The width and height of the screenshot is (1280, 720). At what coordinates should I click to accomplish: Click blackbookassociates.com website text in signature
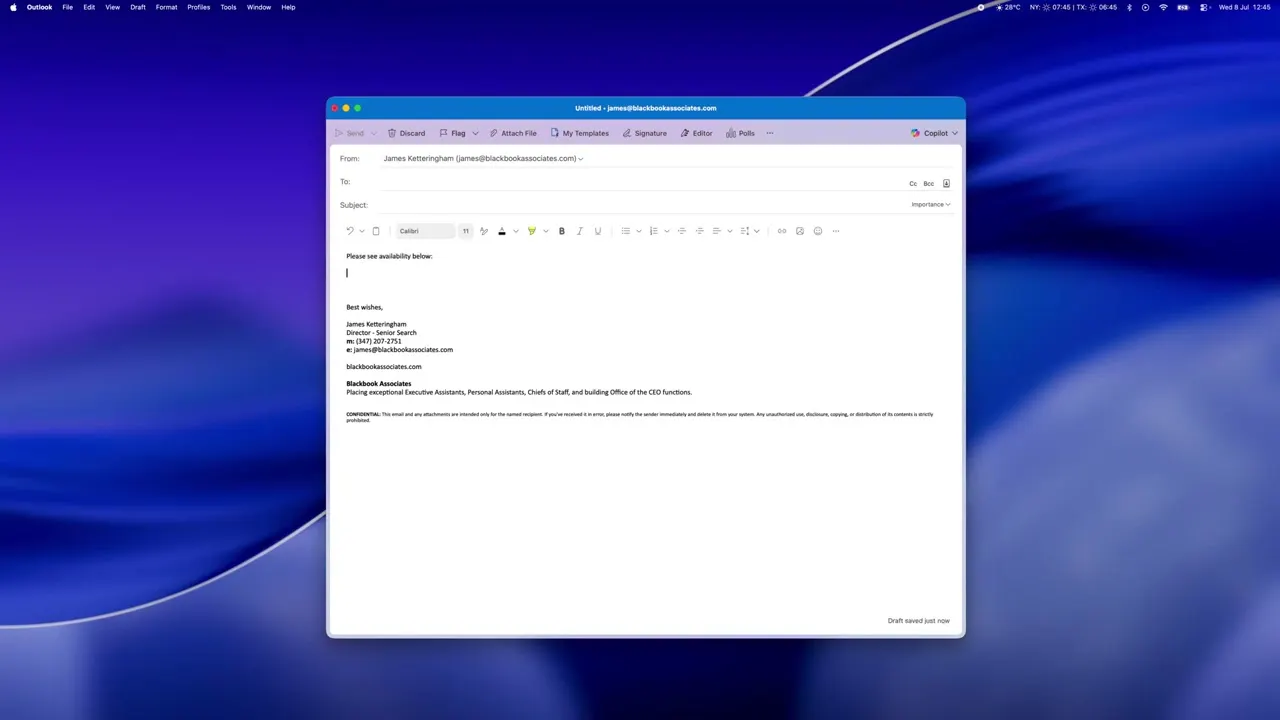[384, 367]
